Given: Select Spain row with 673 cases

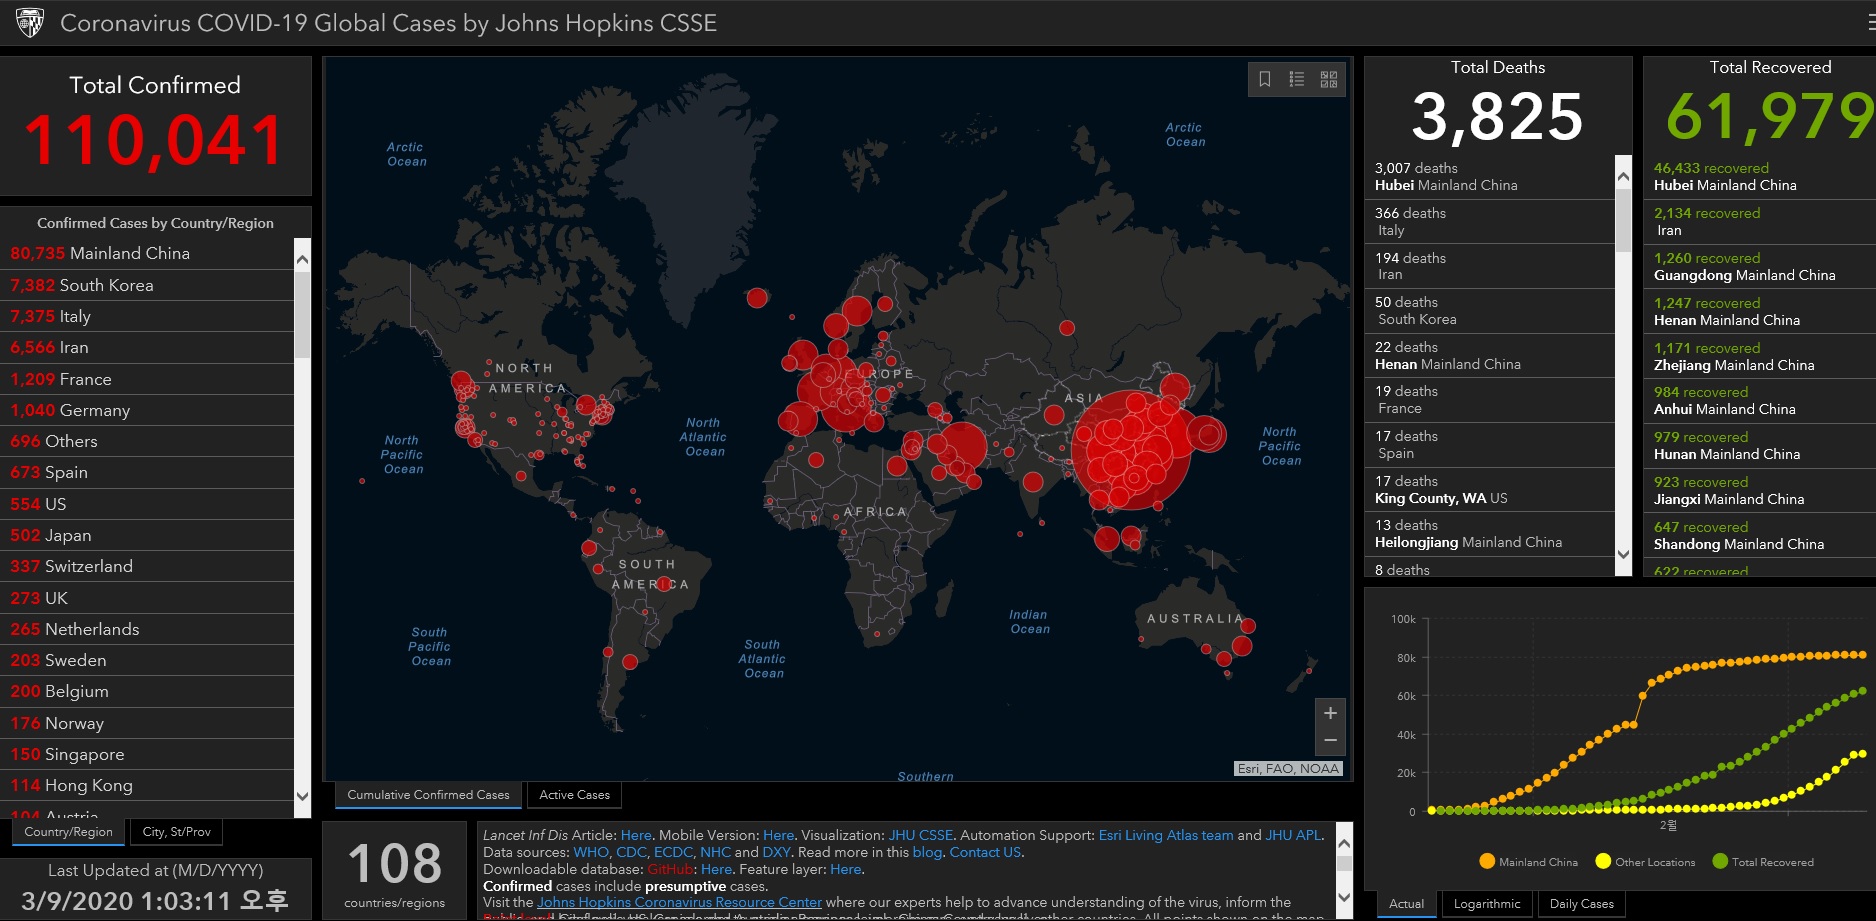Looking at the screenshot, I should pos(148,472).
